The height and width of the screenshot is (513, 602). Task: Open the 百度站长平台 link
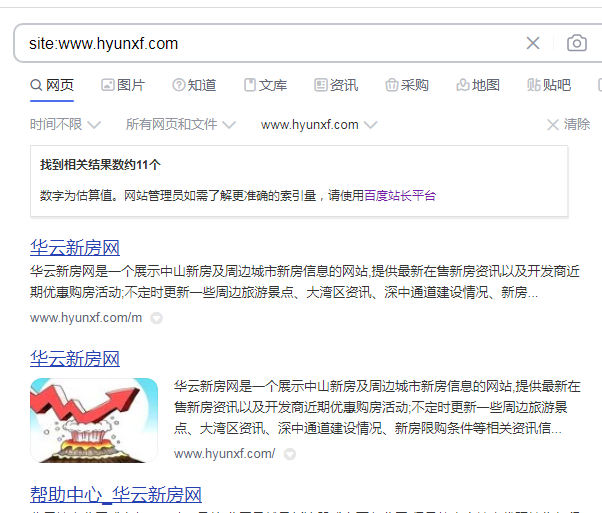click(400, 195)
